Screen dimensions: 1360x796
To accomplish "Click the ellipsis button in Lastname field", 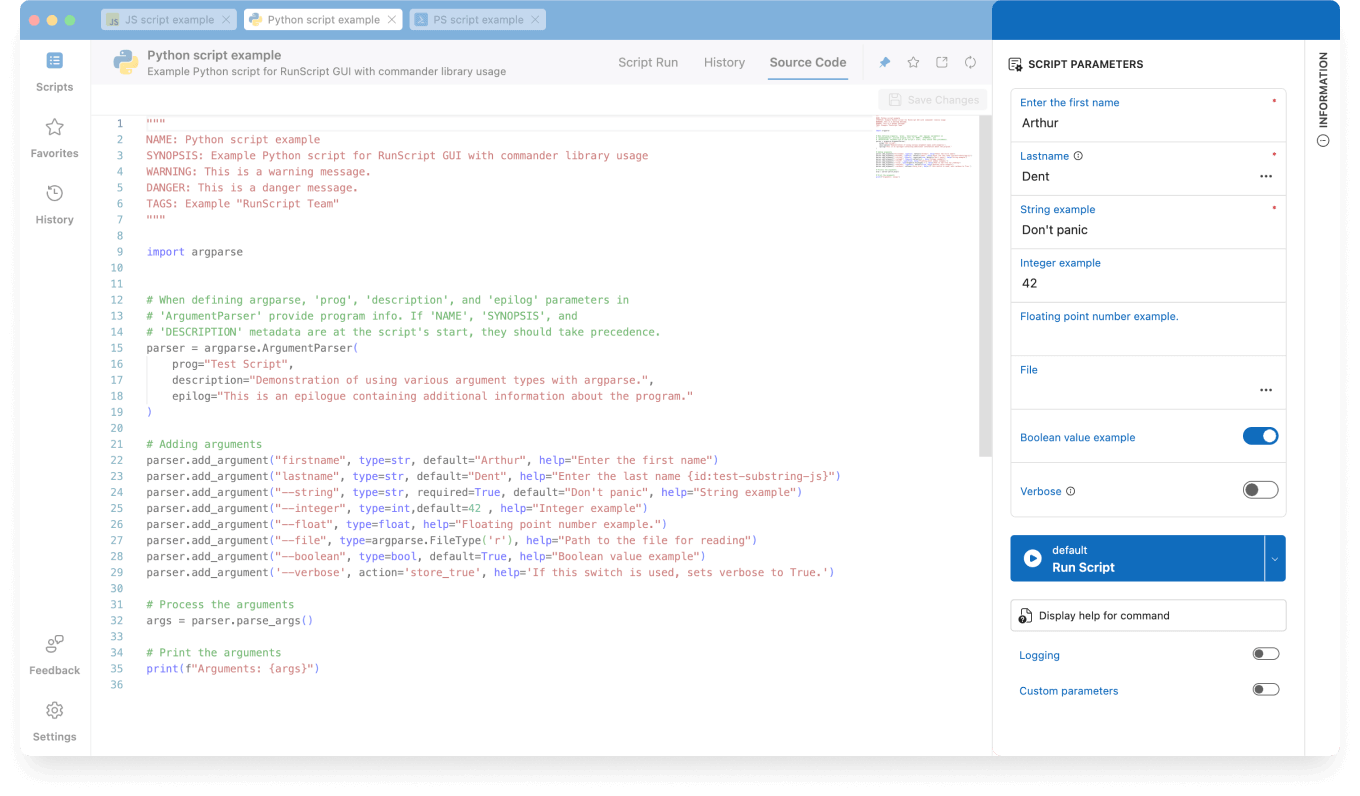I will pyautogui.click(x=1266, y=176).
